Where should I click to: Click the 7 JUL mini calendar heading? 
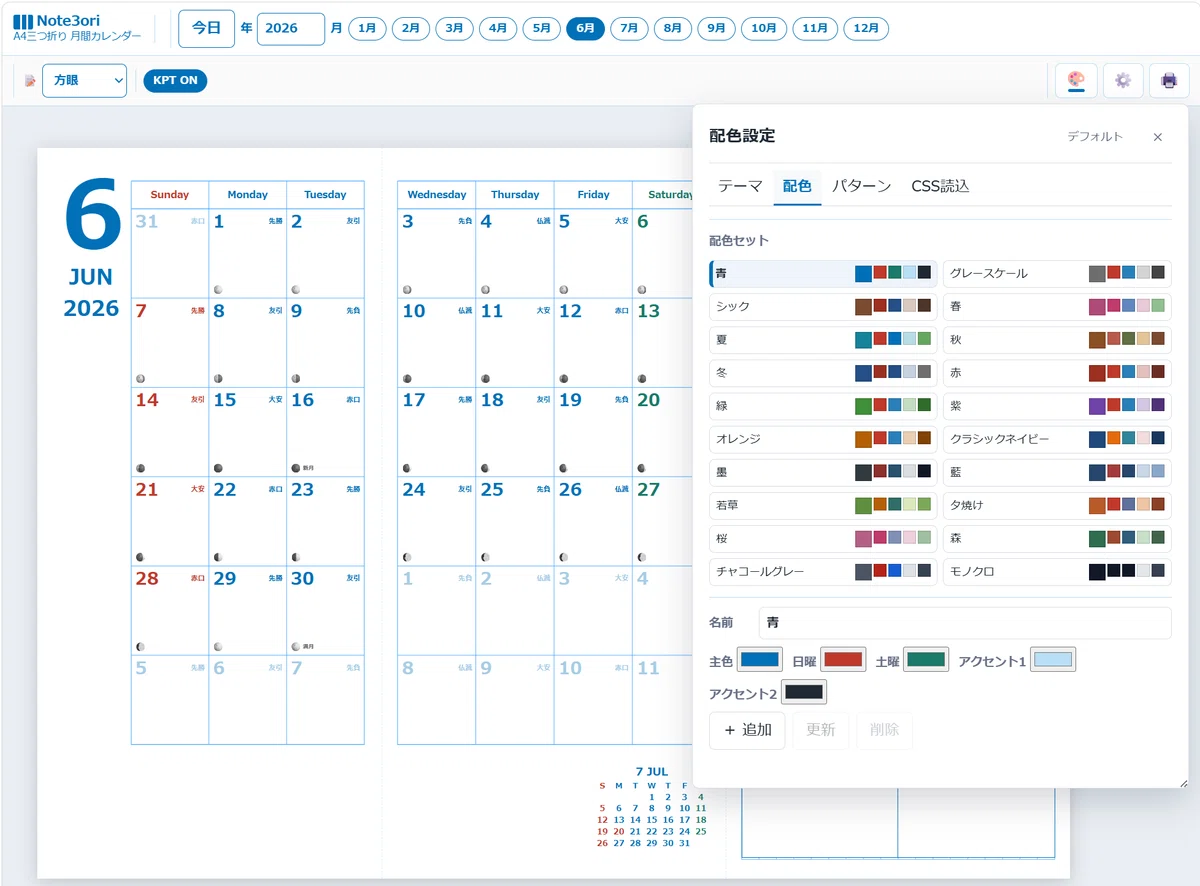(x=652, y=772)
